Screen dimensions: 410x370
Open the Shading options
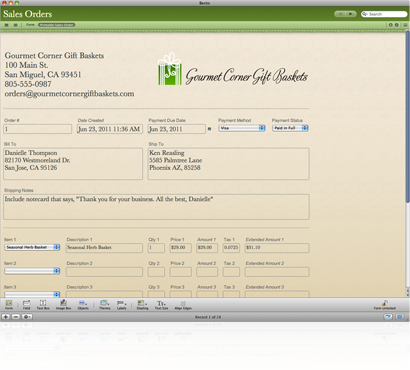coord(142,304)
